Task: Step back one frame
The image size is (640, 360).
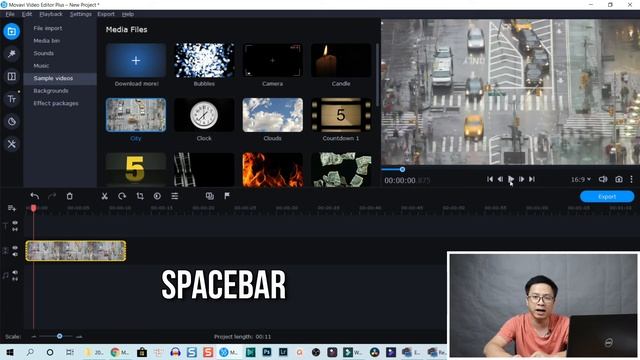Action: 500,179
